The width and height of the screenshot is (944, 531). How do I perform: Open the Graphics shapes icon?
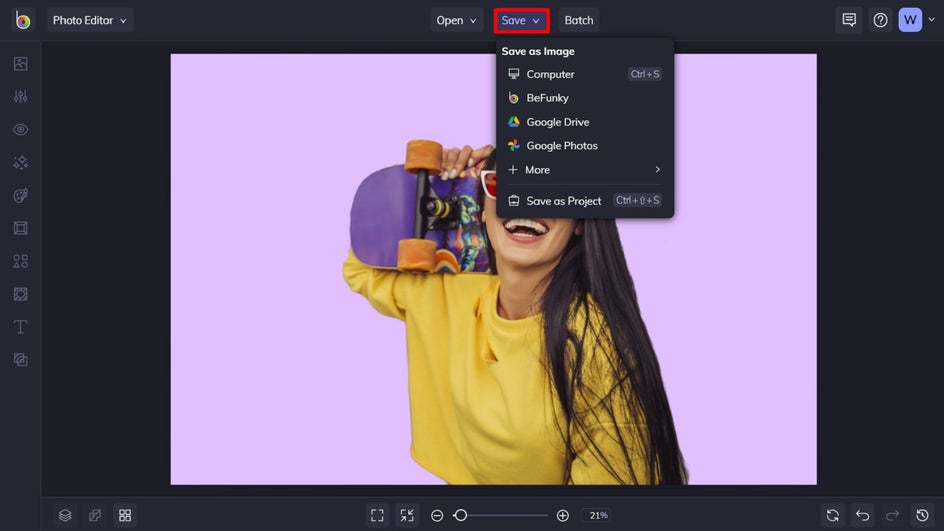click(x=20, y=261)
